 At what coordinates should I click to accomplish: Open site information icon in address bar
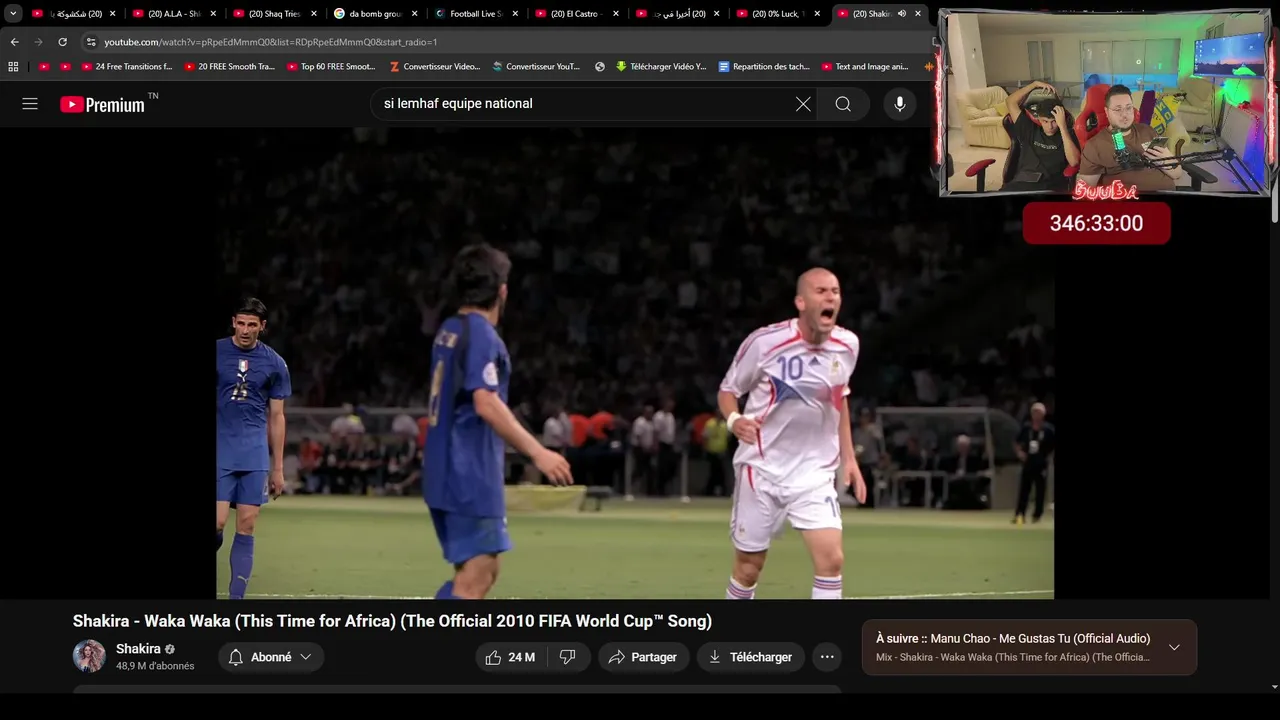91,42
